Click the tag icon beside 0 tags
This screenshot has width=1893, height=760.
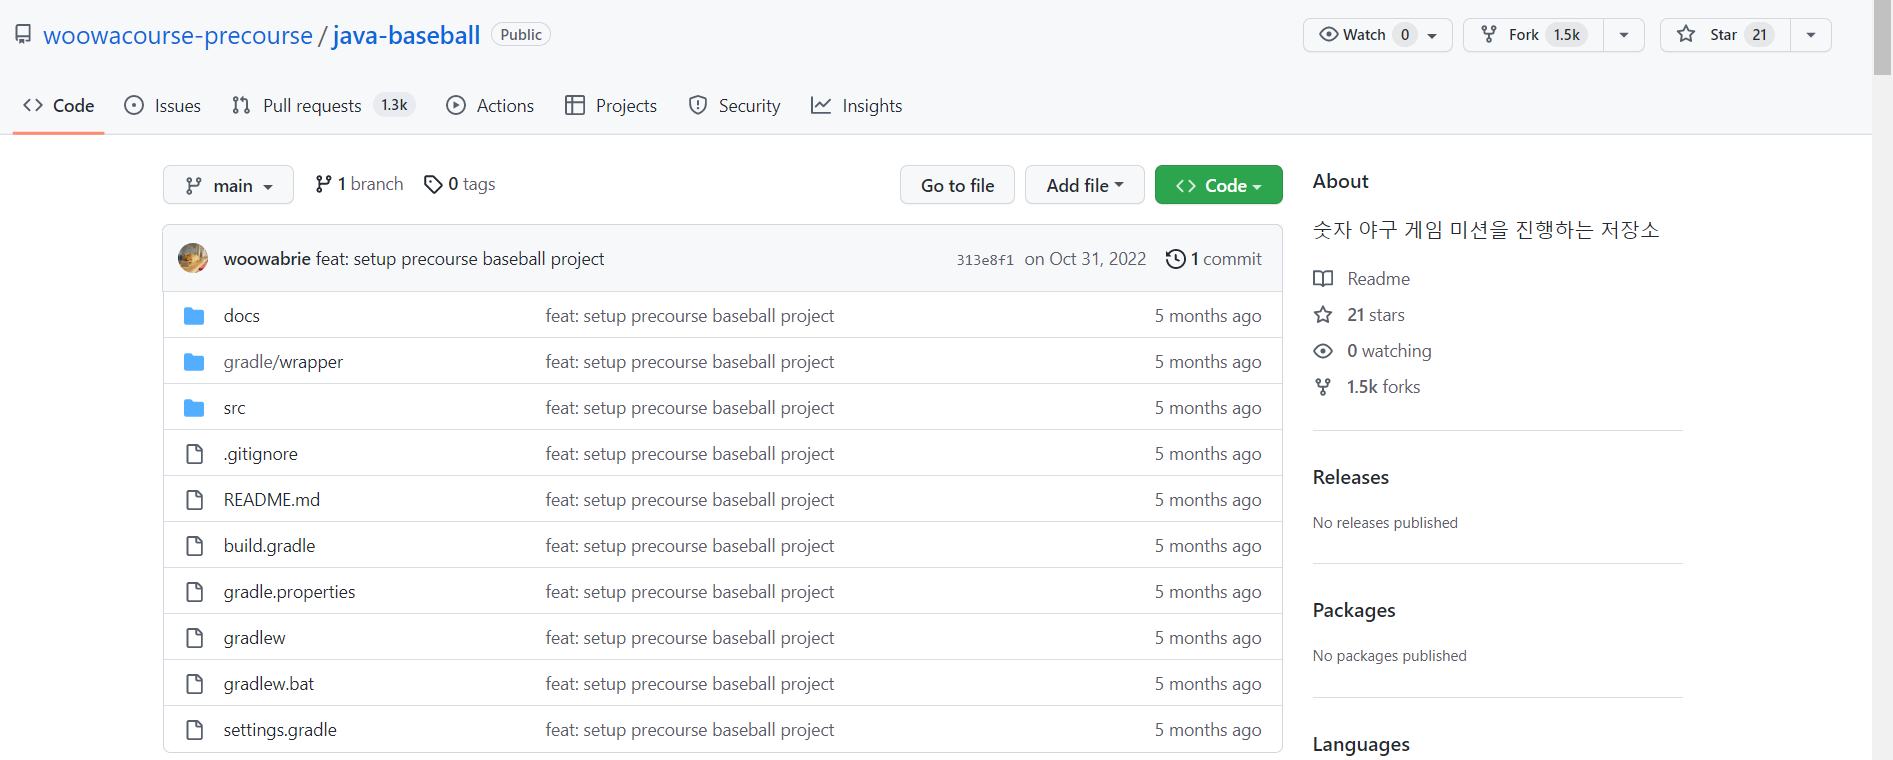[433, 184]
